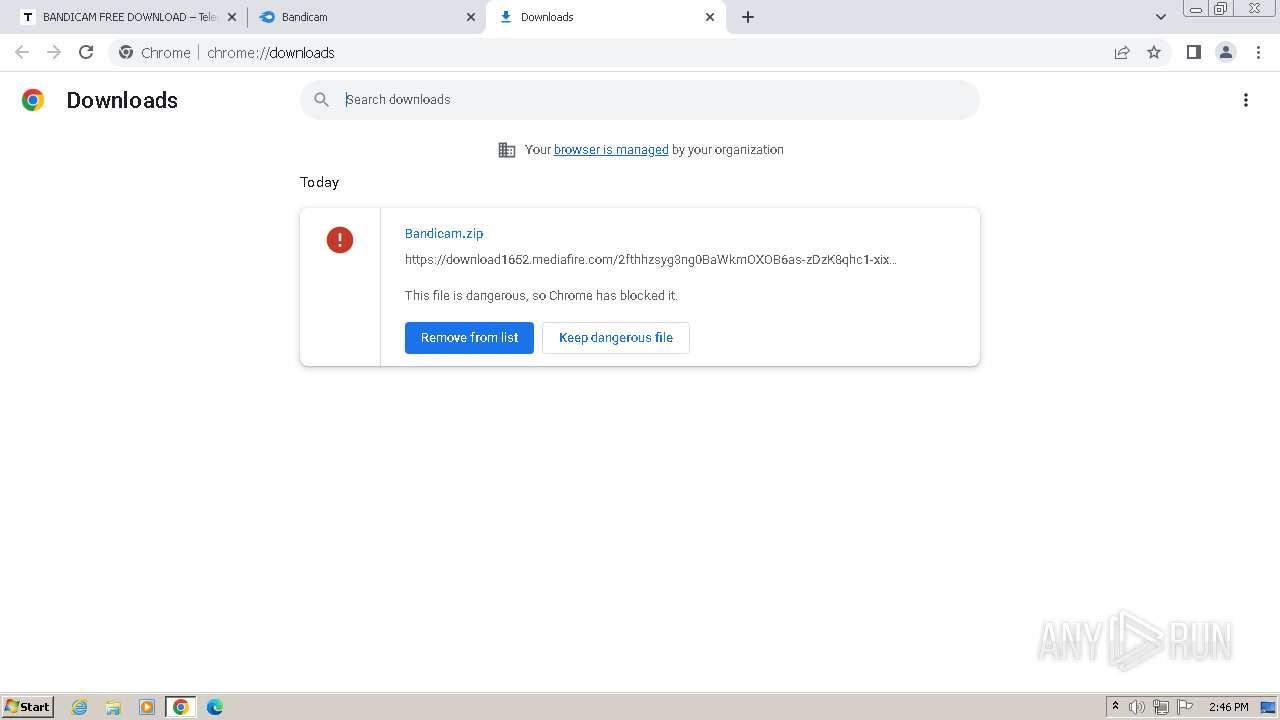This screenshot has width=1280, height=720.
Task: Open a new tab with plus icon
Action: pyautogui.click(x=748, y=17)
